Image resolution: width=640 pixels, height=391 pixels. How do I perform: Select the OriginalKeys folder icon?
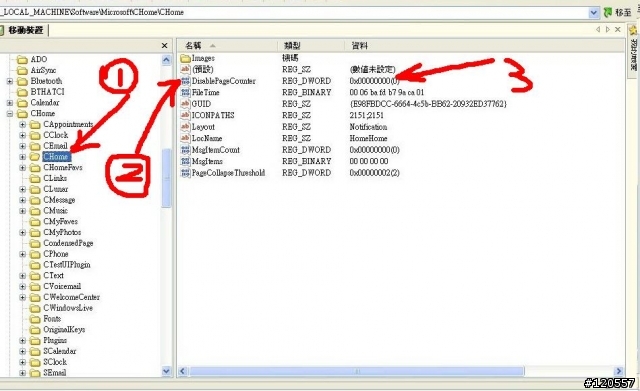tap(35, 330)
